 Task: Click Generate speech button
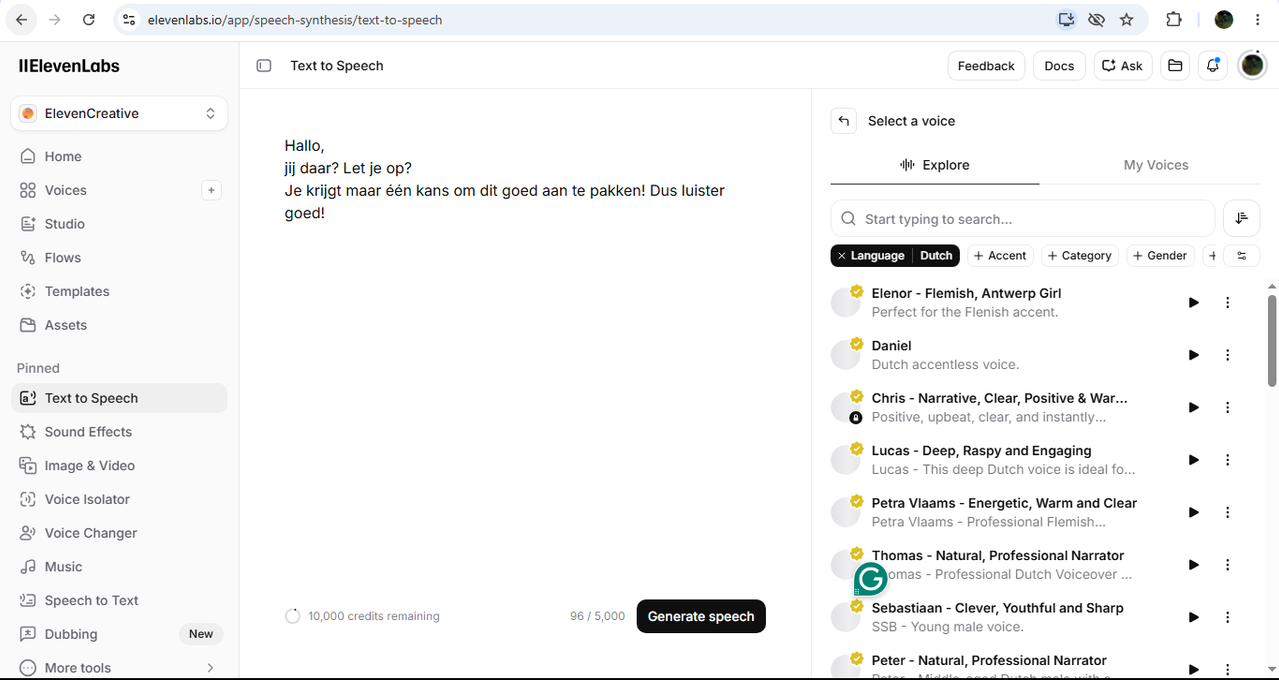701,616
